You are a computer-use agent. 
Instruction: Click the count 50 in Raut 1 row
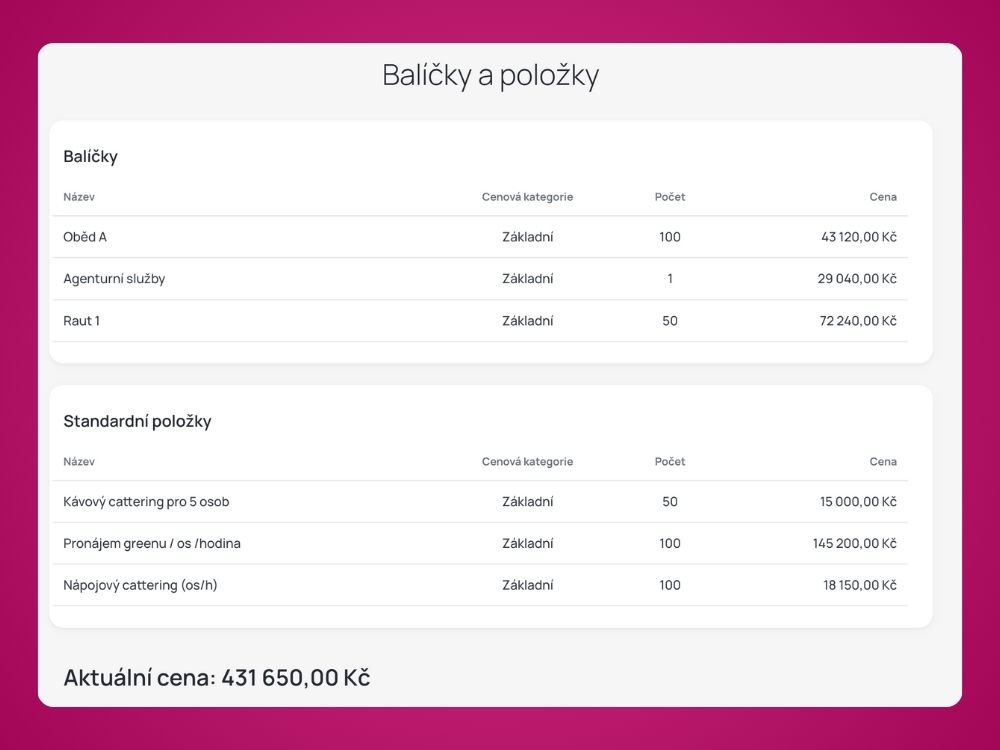click(x=670, y=321)
